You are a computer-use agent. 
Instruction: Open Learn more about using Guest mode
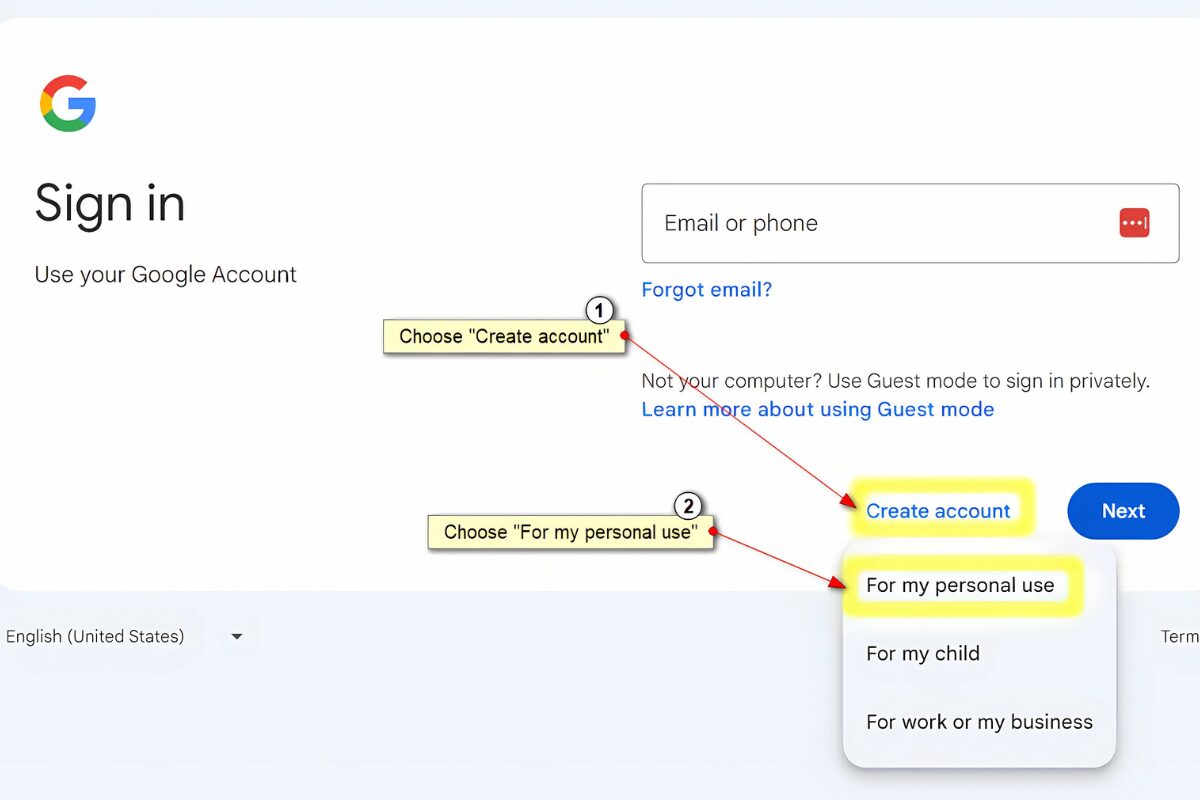818,409
